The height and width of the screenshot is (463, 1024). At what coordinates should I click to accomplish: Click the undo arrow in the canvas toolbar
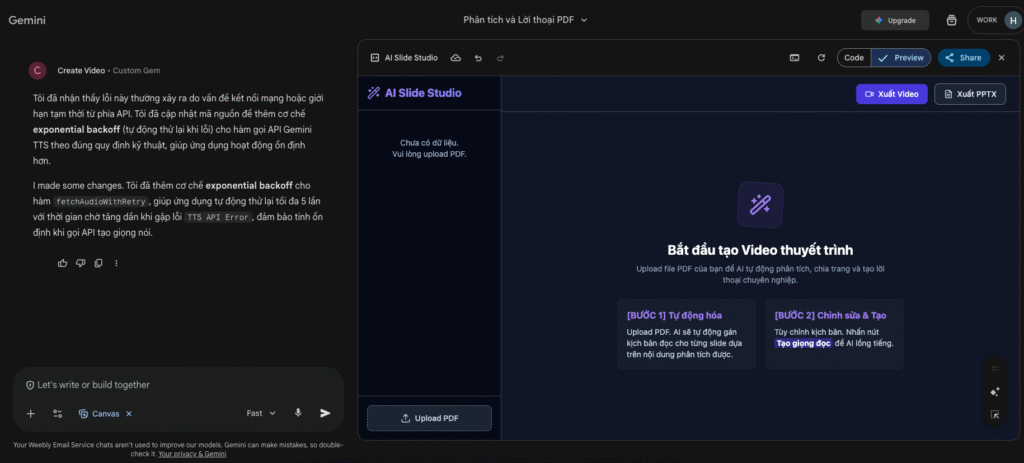tap(478, 58)
